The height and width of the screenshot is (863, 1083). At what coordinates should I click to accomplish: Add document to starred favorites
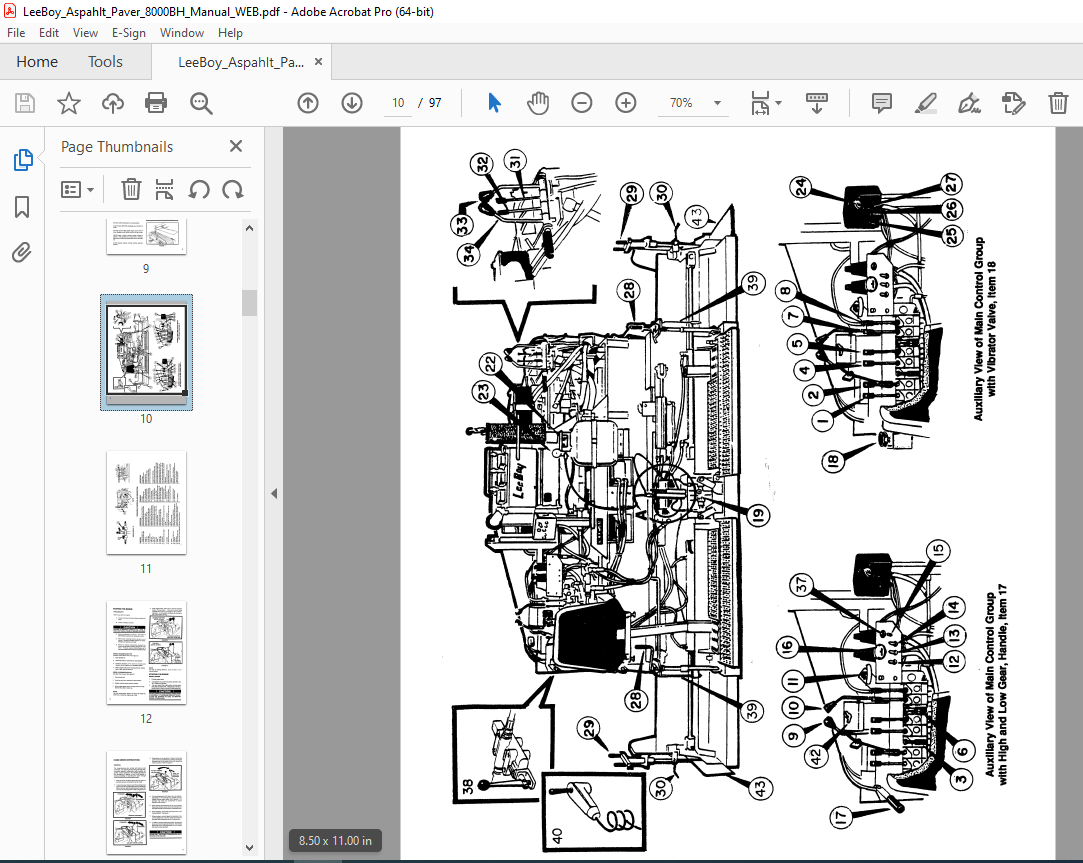[68, 103]
